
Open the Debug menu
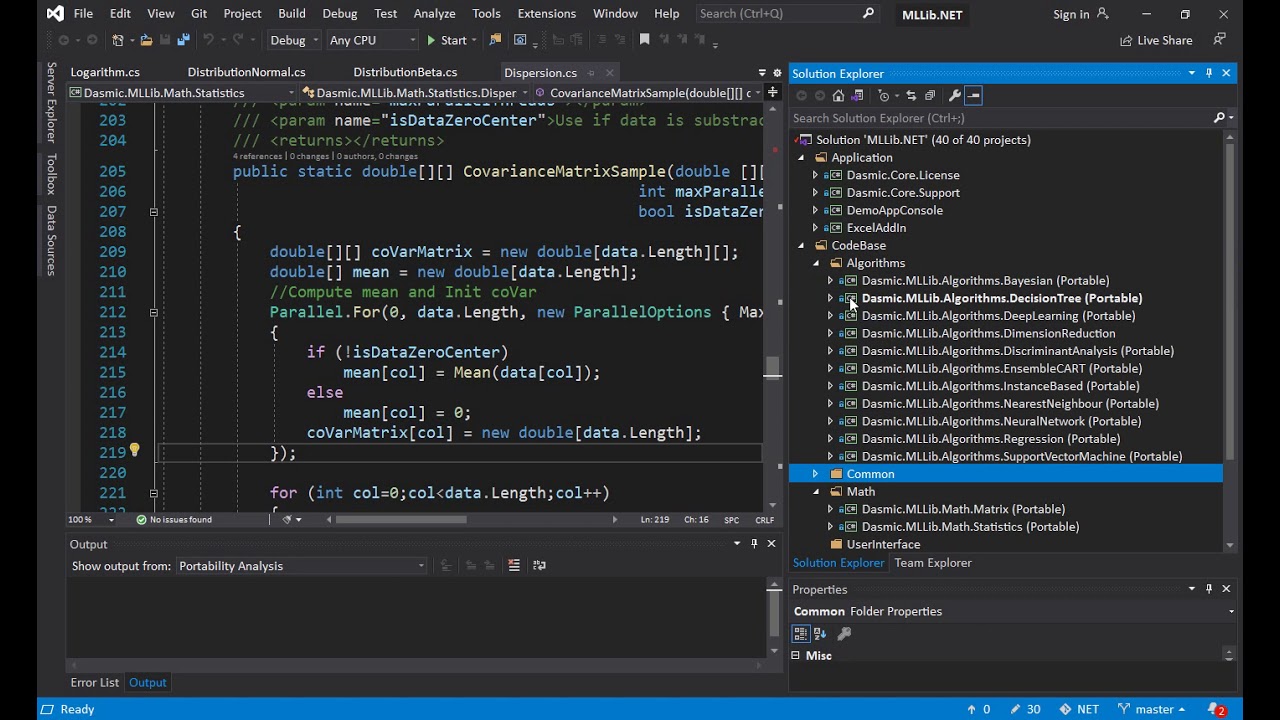(340, 14)
